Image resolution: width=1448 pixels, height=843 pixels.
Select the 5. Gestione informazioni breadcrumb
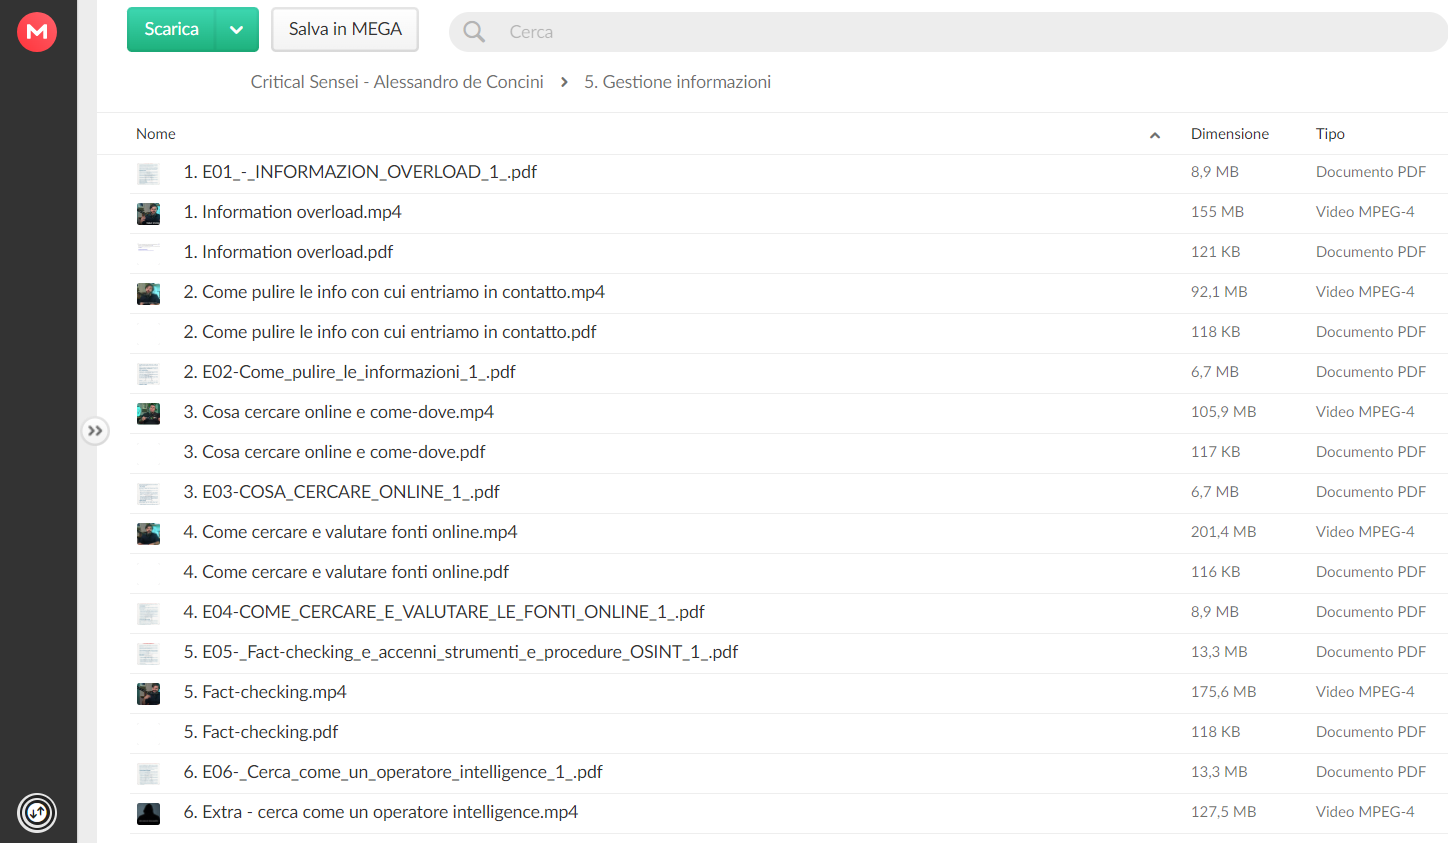[677, 82]
